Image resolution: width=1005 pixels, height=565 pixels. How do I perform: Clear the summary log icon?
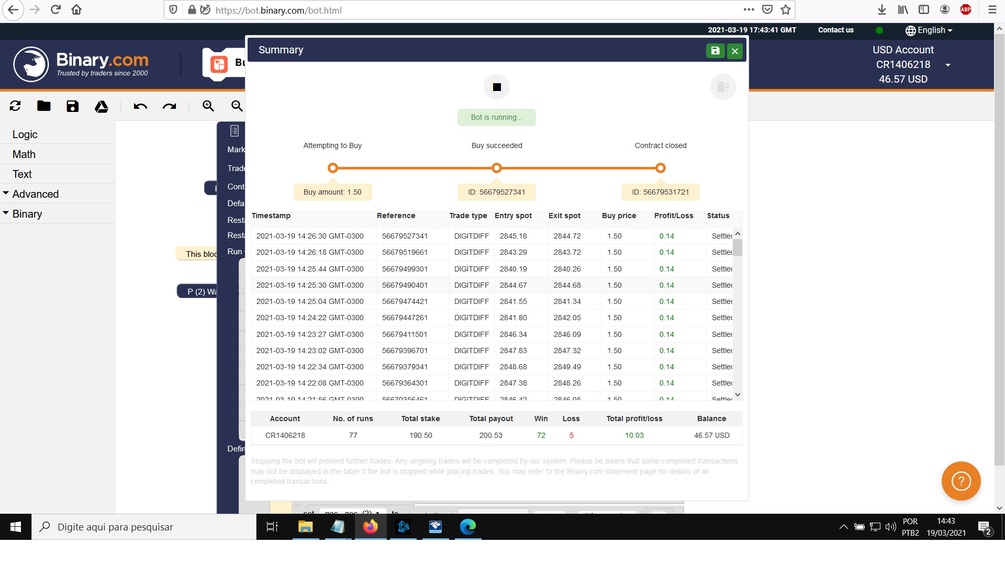pyautogui.click(x=722, y=87)
